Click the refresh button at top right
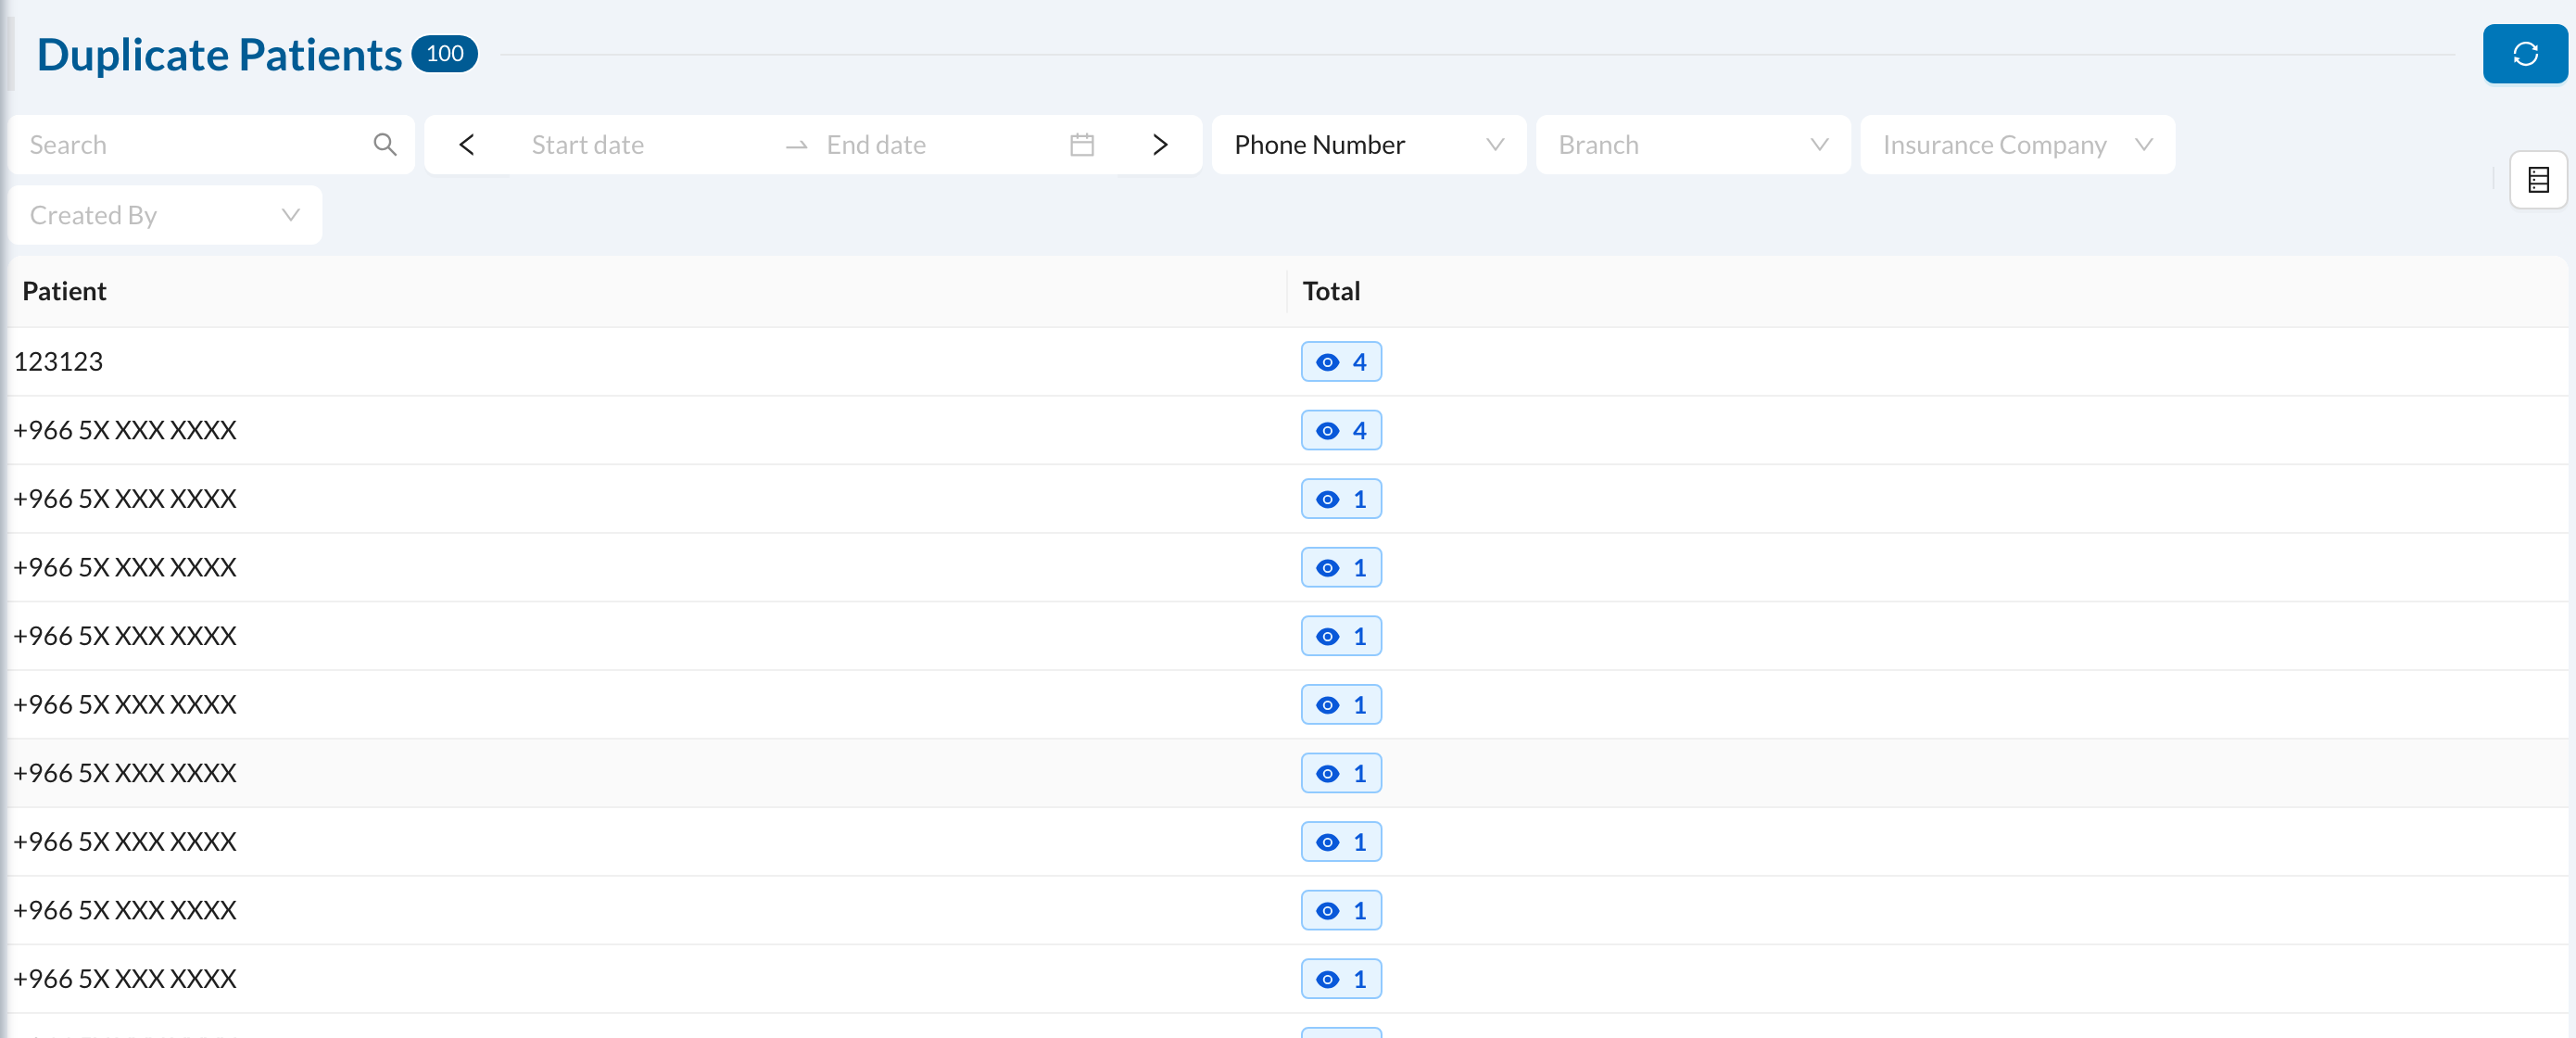The height and width of the screenshot is (1038, 2576). (2524, 54)
